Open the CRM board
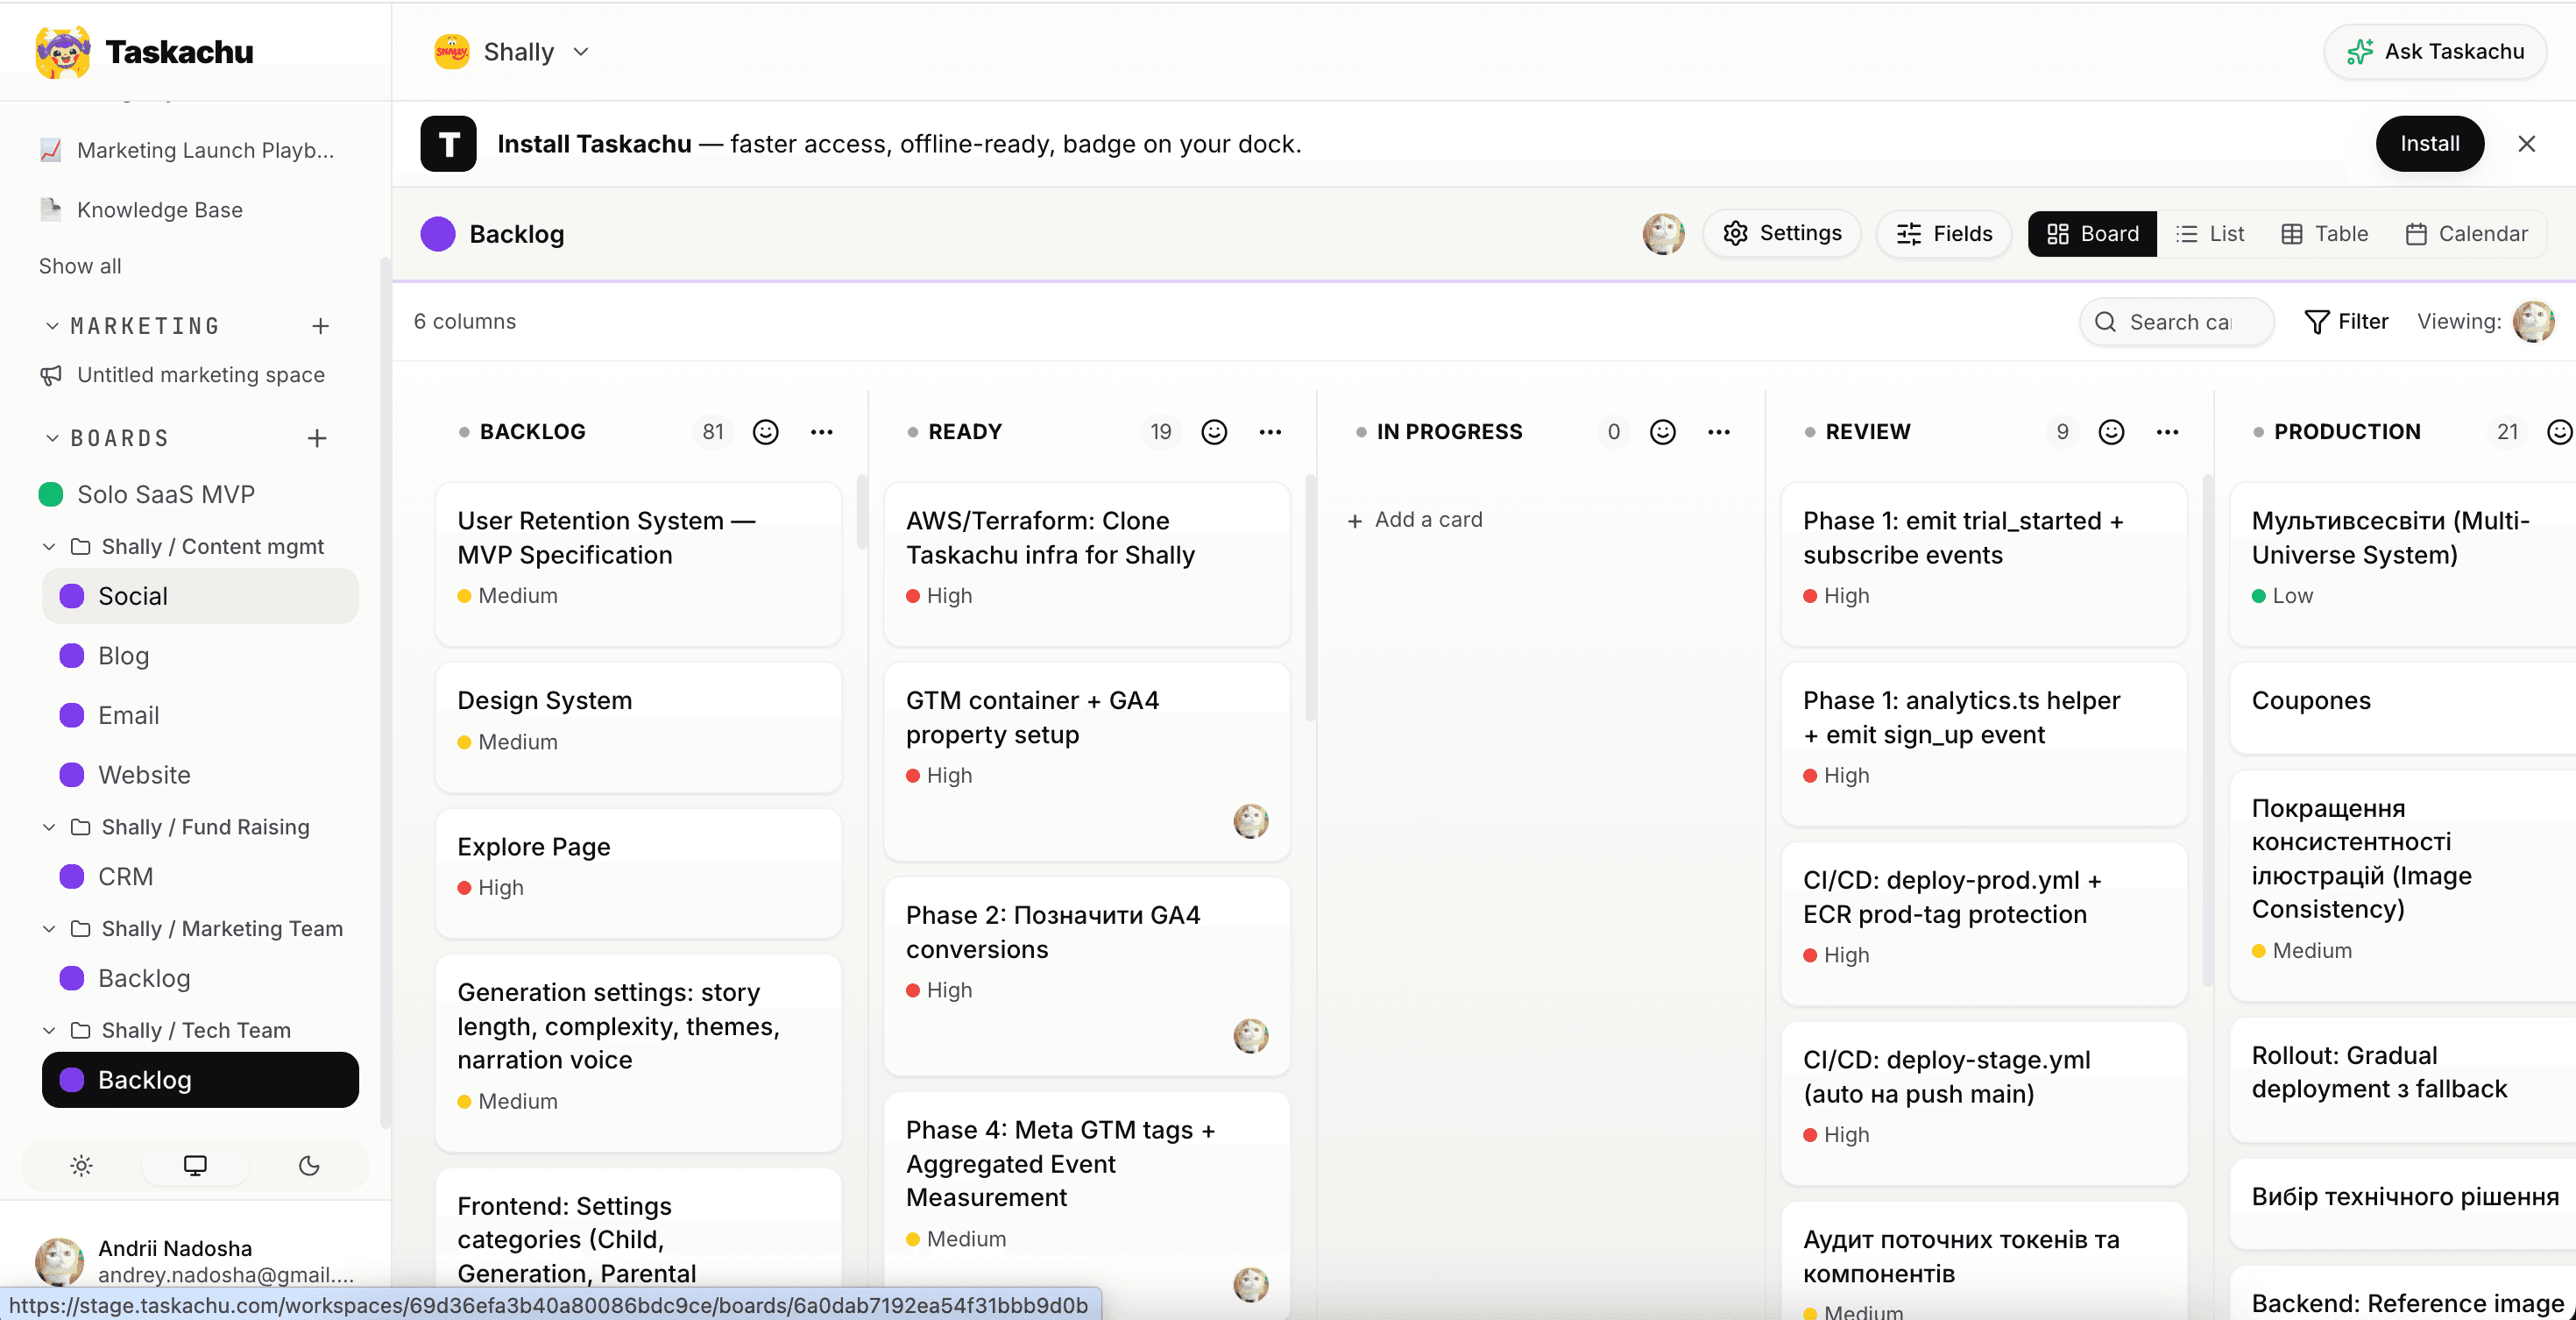 click(200, 877)
